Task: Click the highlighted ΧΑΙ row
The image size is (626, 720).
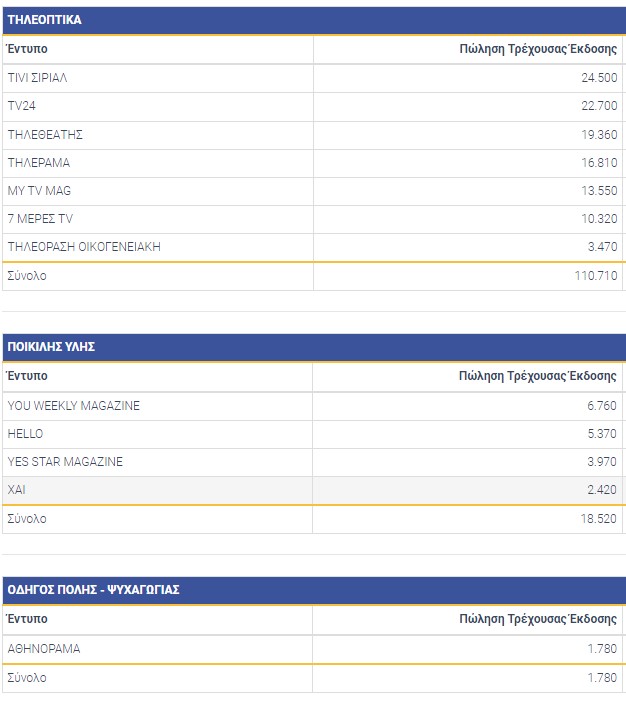Action: point(17,490)
